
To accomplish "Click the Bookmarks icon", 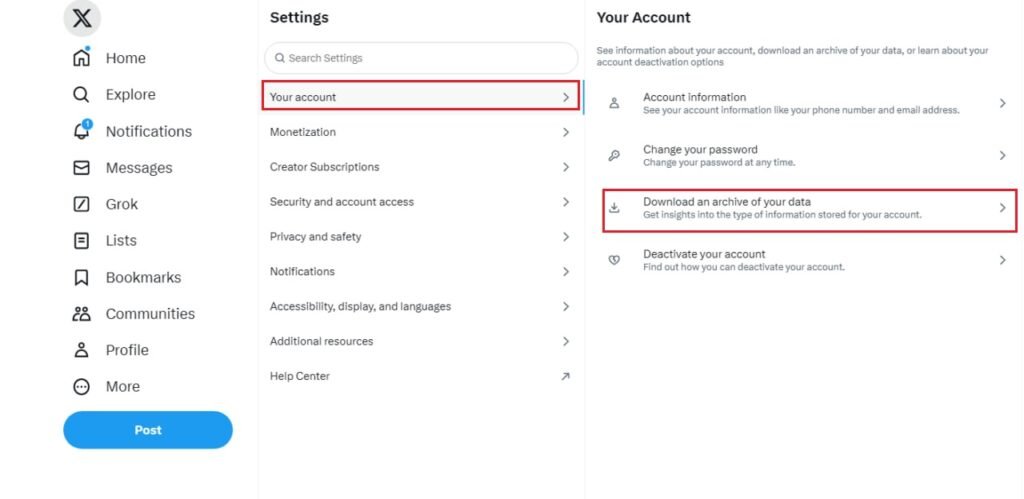I will [82, 277].
